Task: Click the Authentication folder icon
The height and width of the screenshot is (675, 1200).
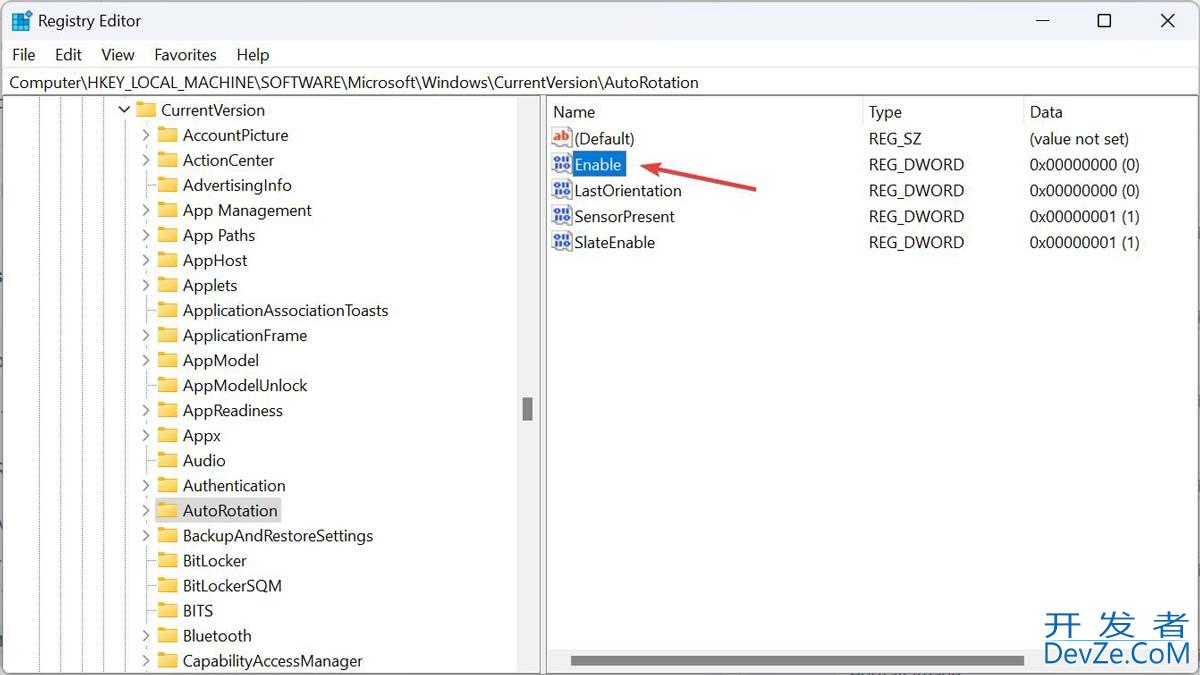Action: [167, 485]
